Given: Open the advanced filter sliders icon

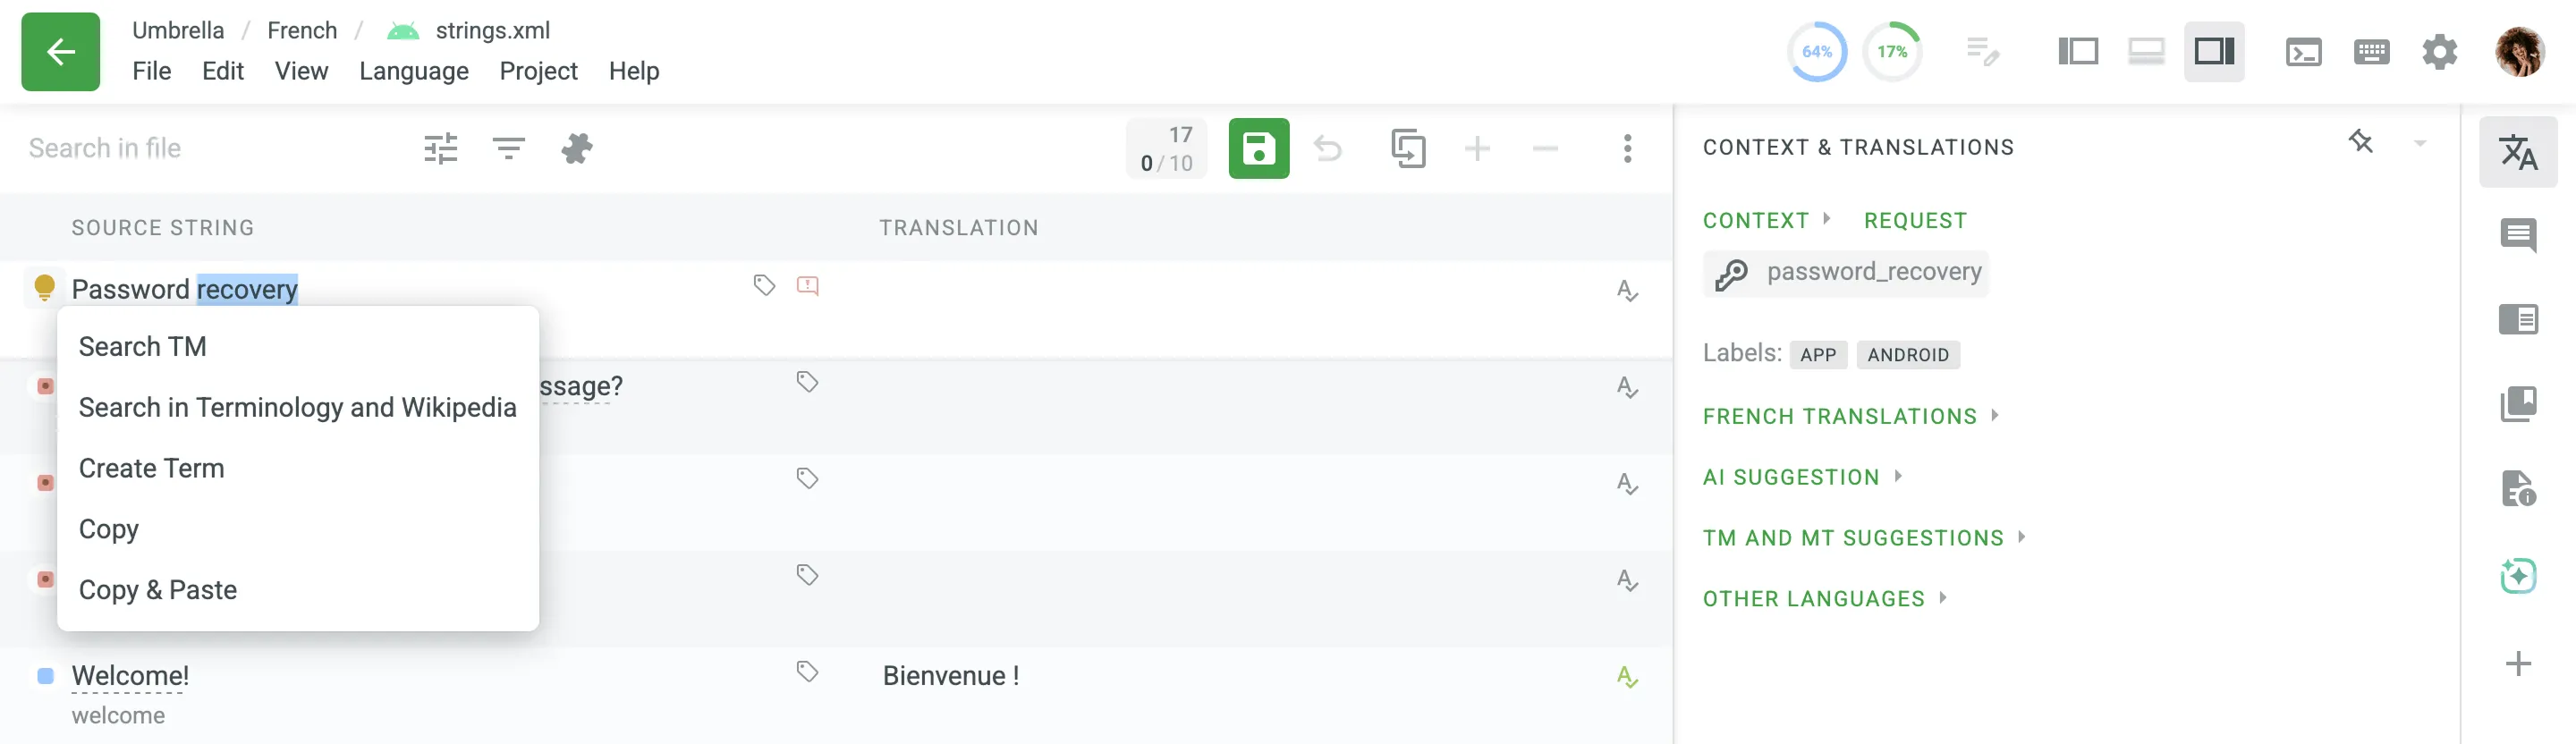Looking at the screenshot, I should click(440, 149).
